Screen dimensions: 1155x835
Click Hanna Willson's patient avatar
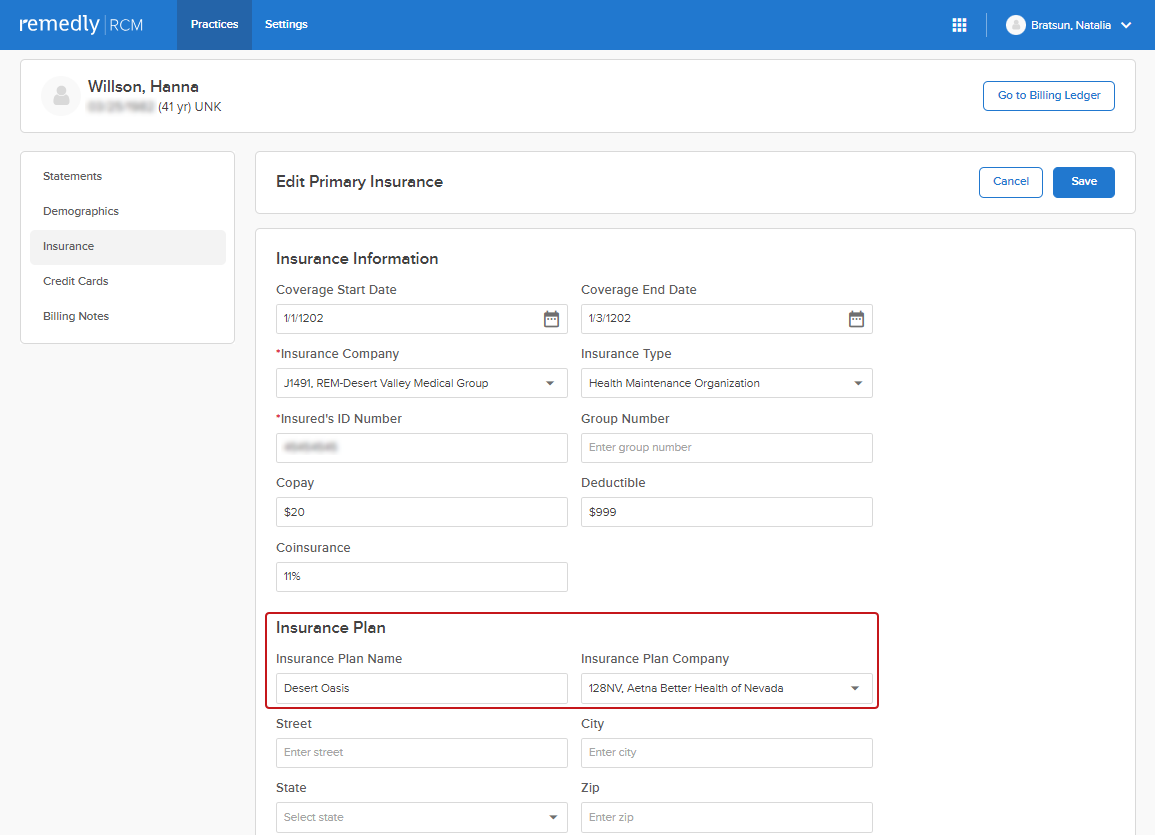(61, 96)
